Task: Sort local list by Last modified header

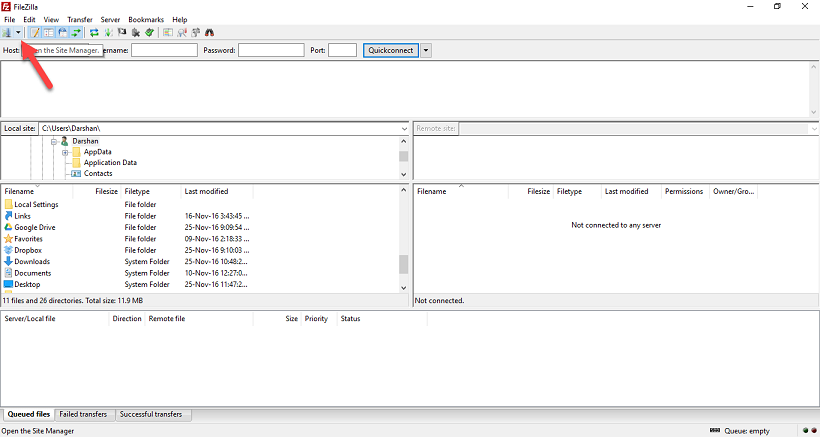Action: coord(217,191)
